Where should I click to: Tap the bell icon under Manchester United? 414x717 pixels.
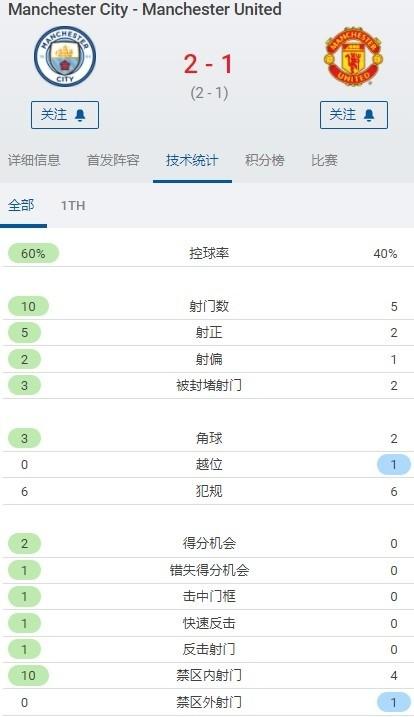coord(369,115)
